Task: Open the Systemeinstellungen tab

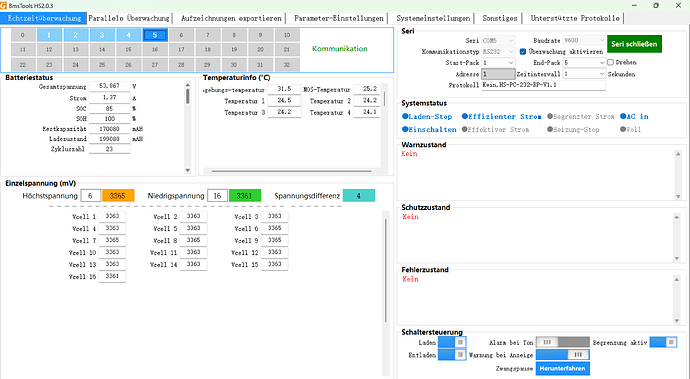Action: click(x=433, y=18)
